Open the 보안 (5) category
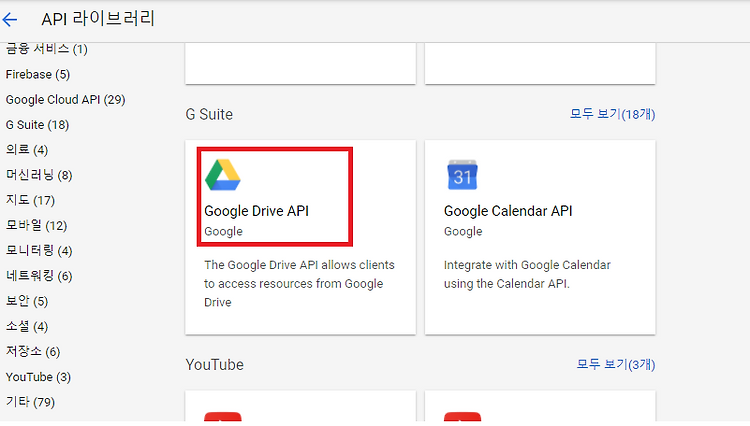750x426 pixels. click(x=27, y=301)
